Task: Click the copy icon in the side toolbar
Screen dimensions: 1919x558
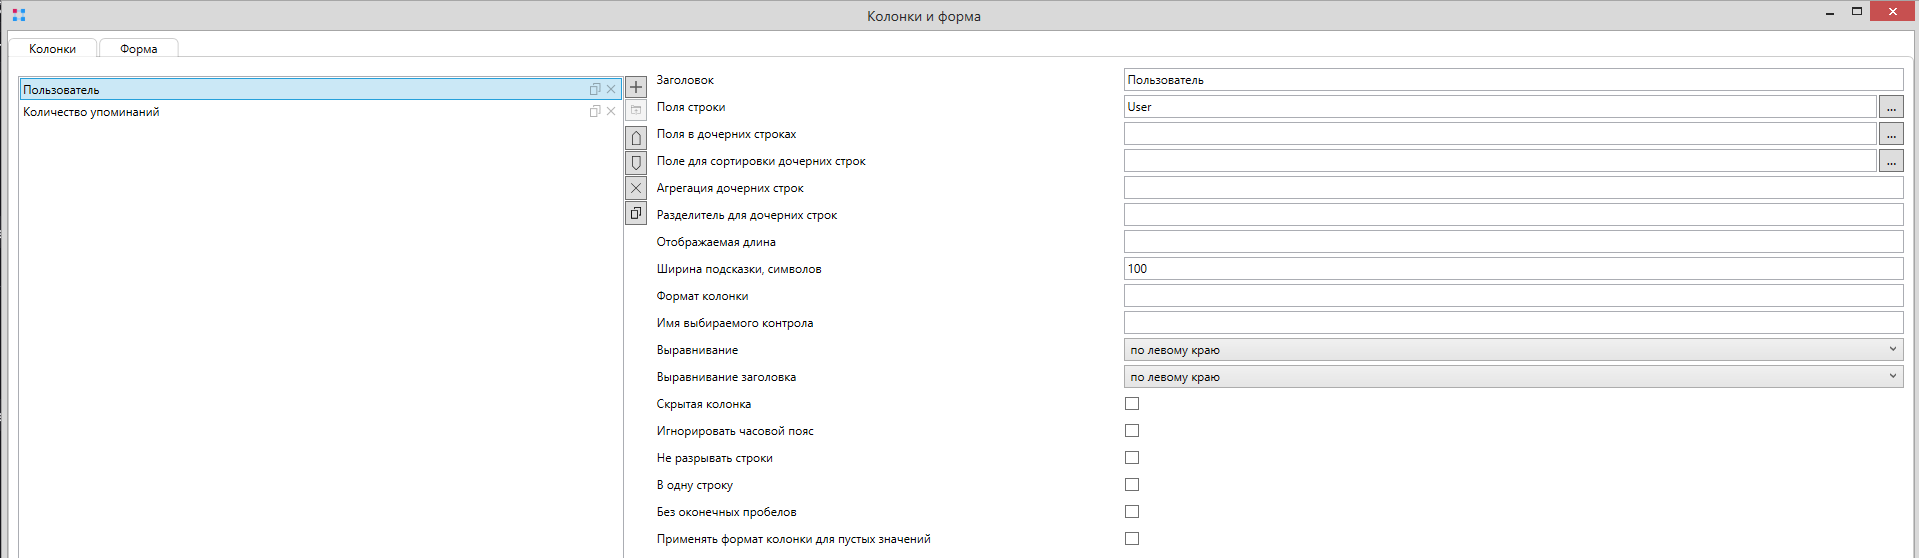Action: [636, 213]
